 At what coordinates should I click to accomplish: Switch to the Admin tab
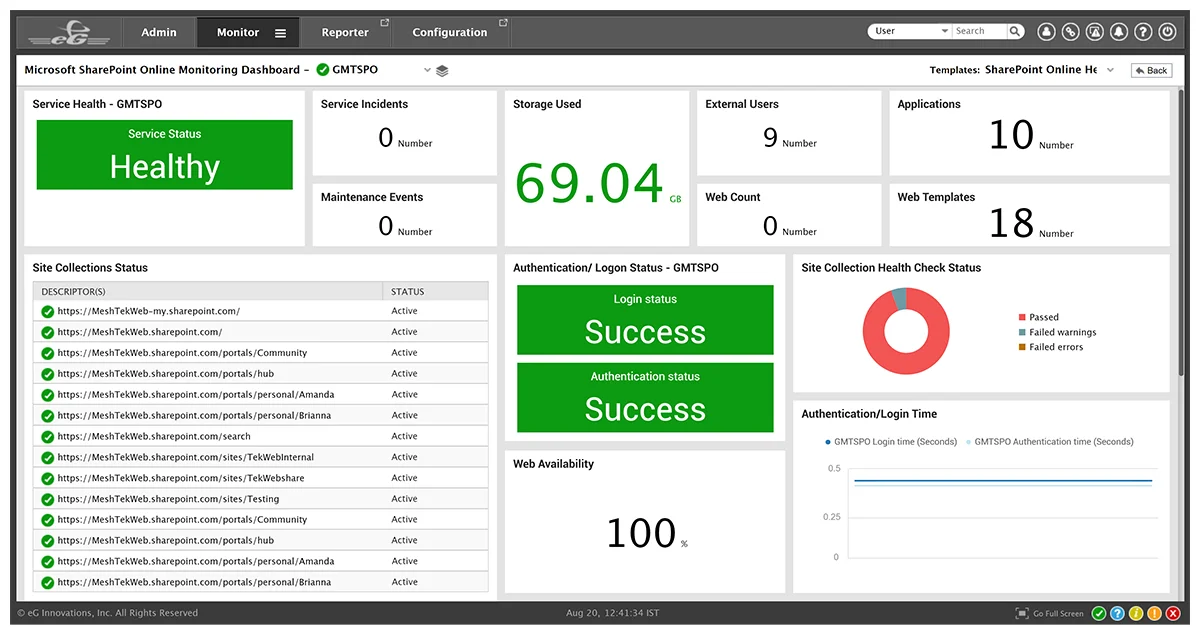[158, 32]
